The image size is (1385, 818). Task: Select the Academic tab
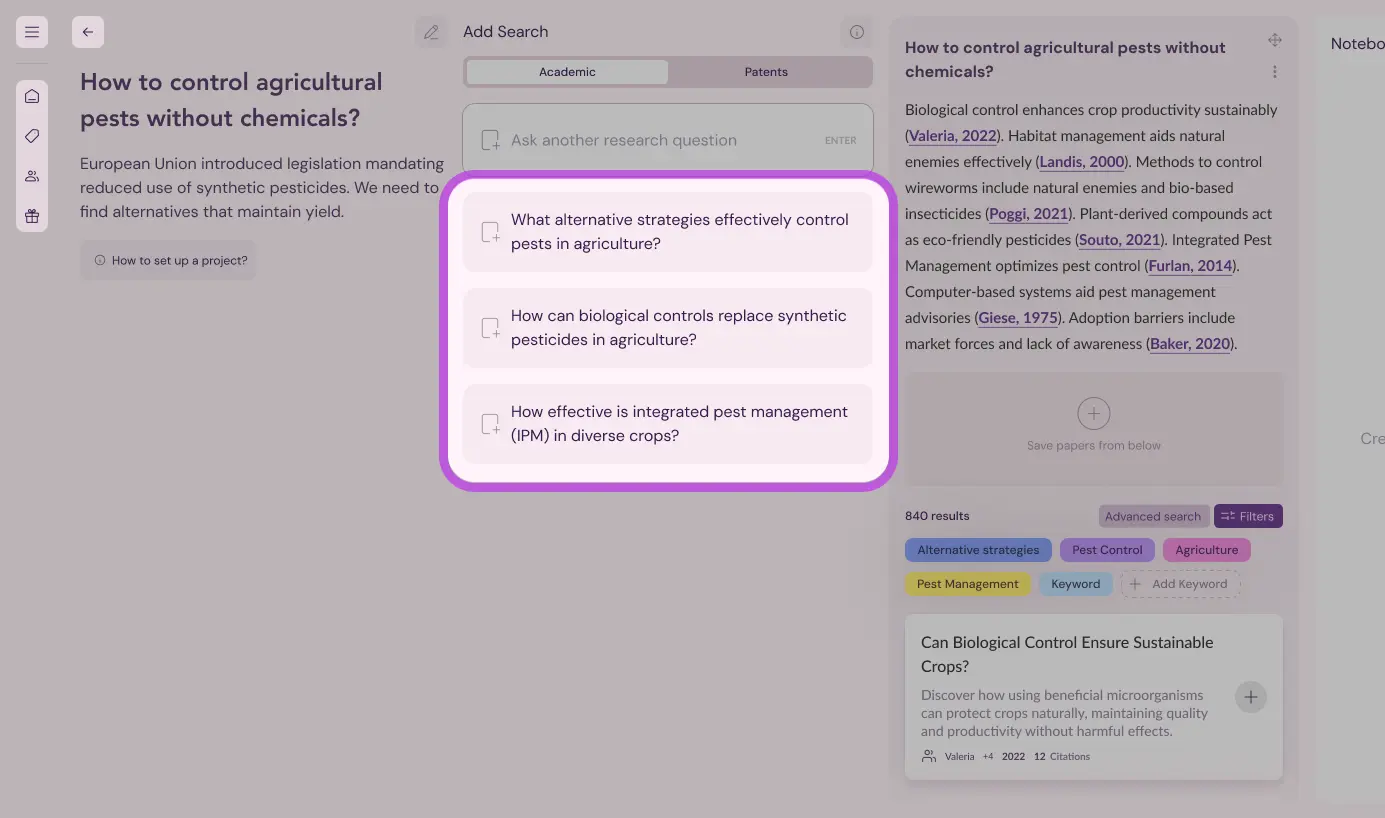pyautogui.click(x=567, y=71)
